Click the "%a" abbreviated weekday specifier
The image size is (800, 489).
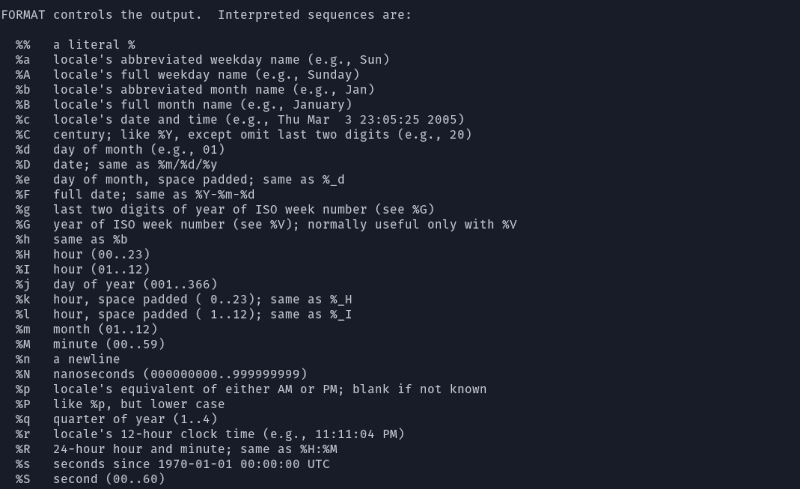(23, 60)
